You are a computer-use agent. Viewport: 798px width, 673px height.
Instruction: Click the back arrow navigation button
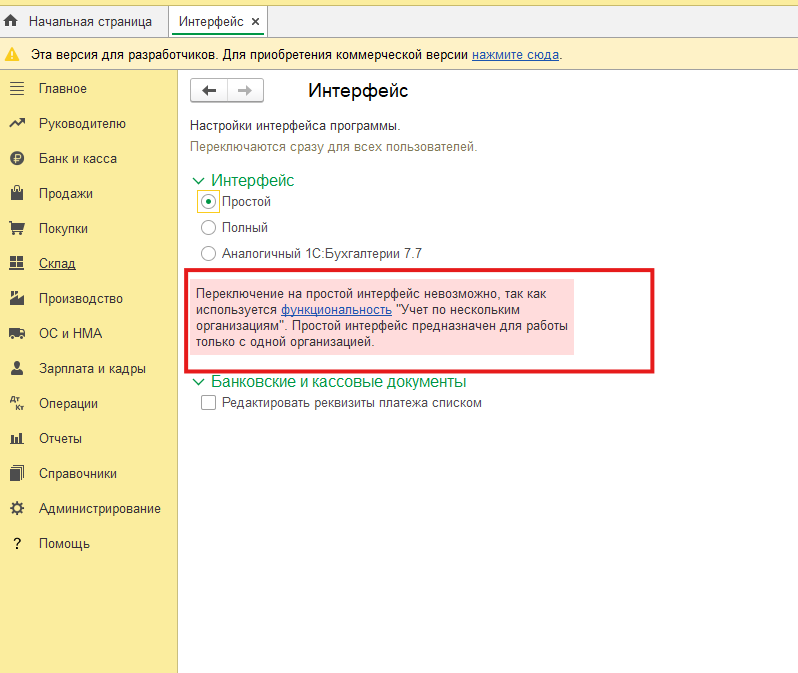[x=209, y=91]
